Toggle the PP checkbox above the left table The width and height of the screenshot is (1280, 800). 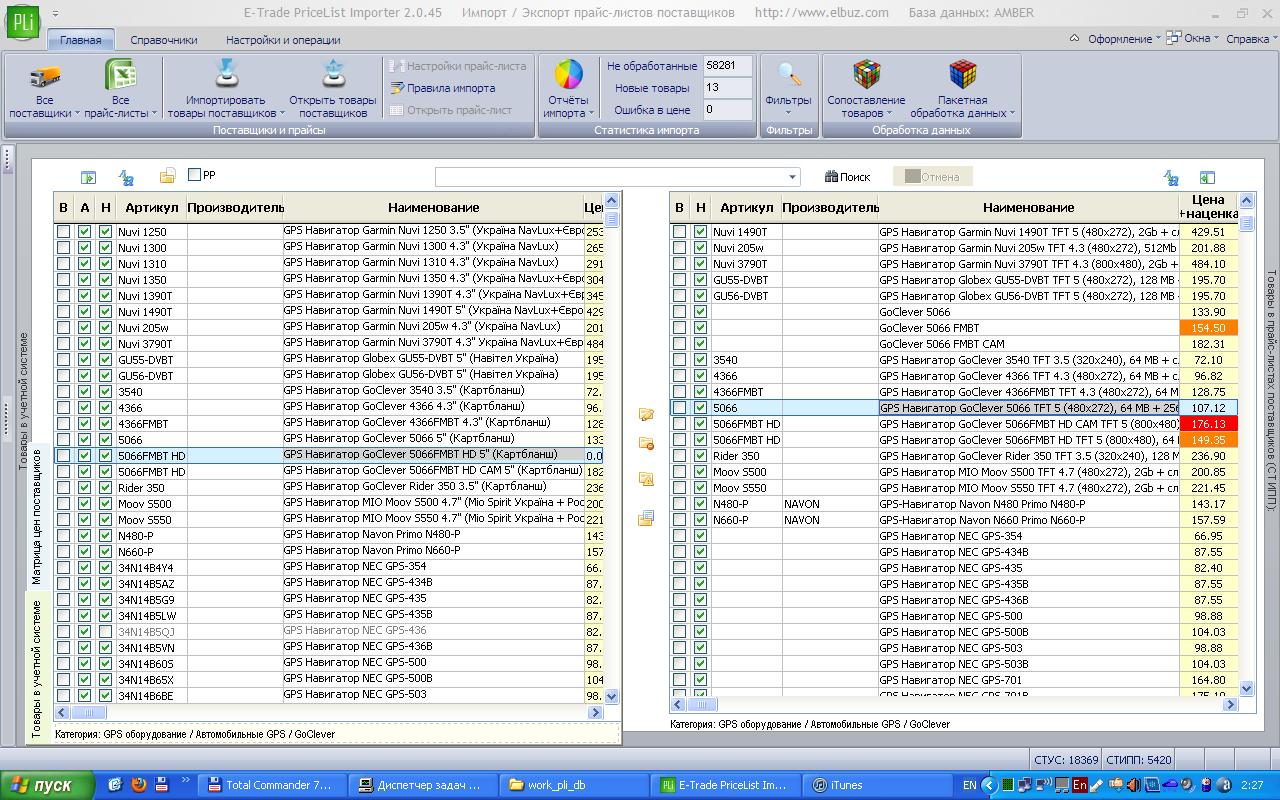(x=194, y=175)
